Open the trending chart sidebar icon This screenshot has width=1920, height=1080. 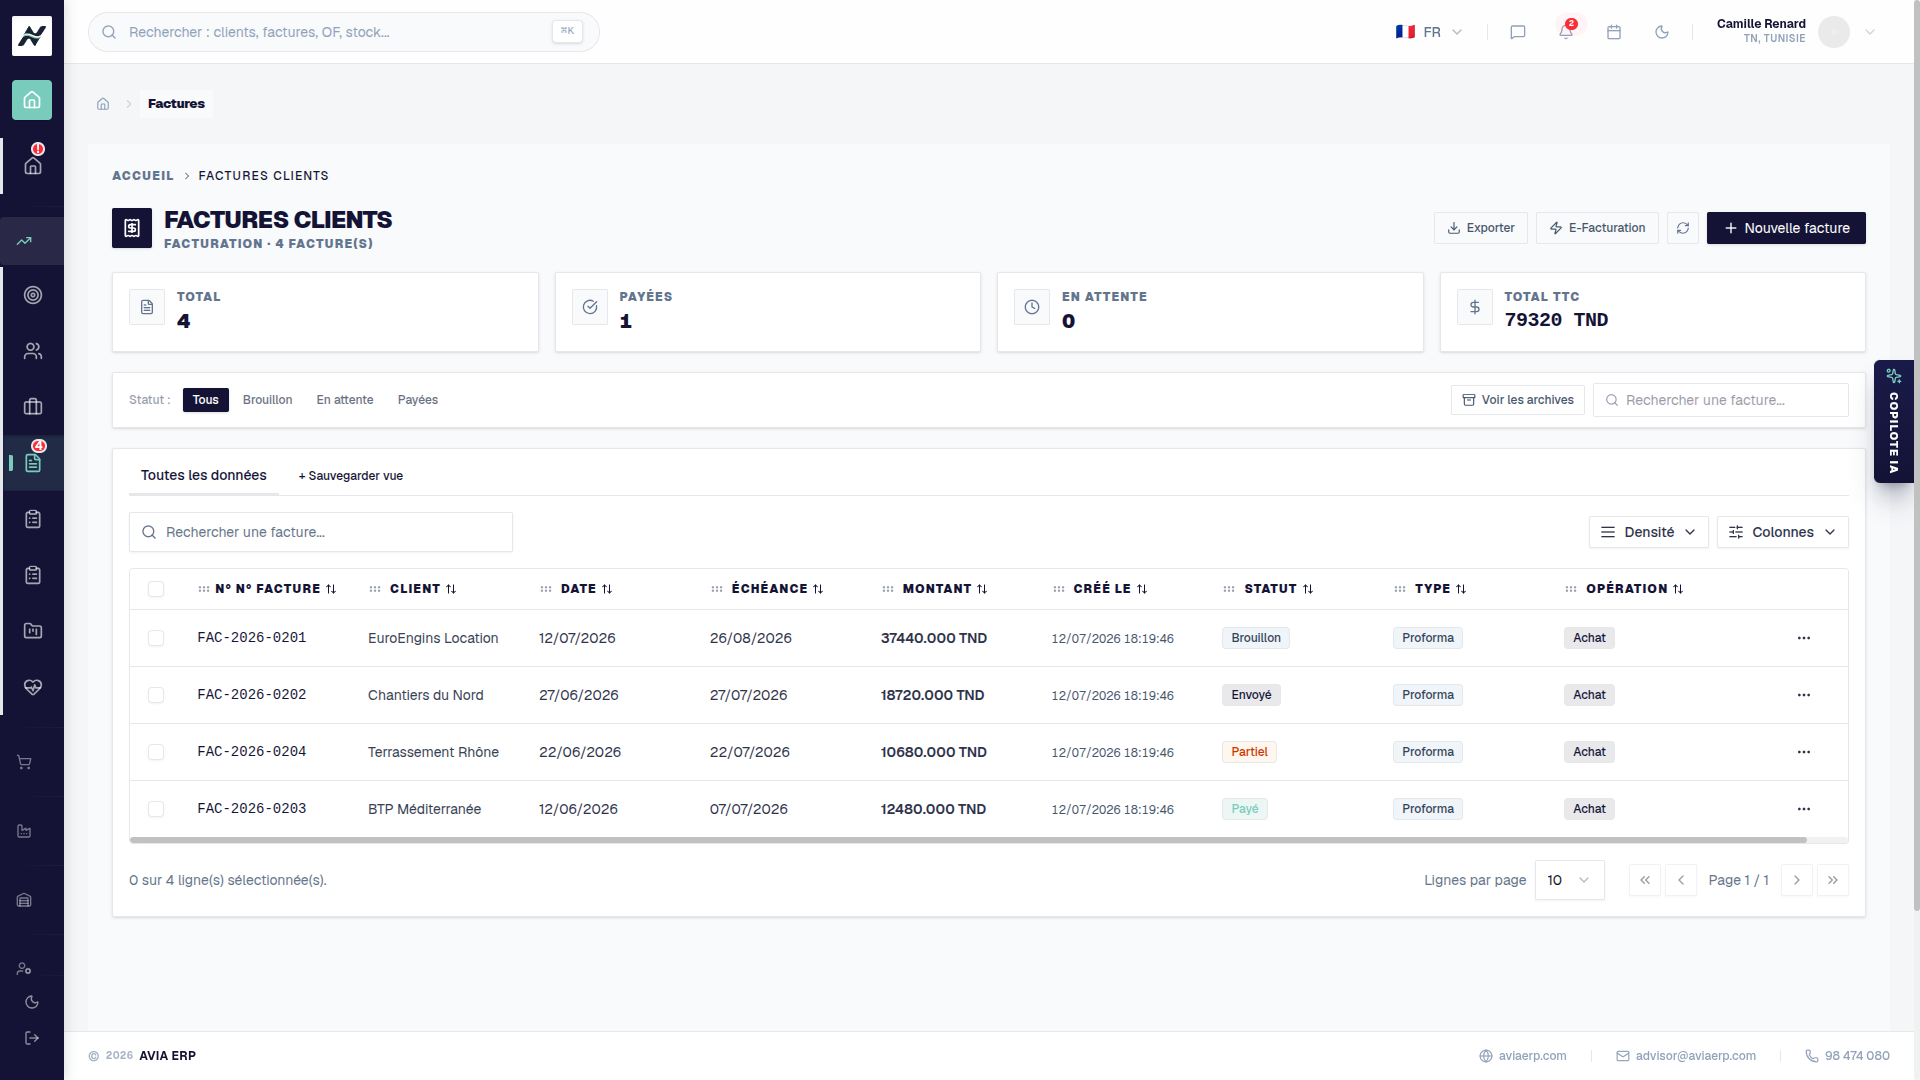[x=24, y=241]
